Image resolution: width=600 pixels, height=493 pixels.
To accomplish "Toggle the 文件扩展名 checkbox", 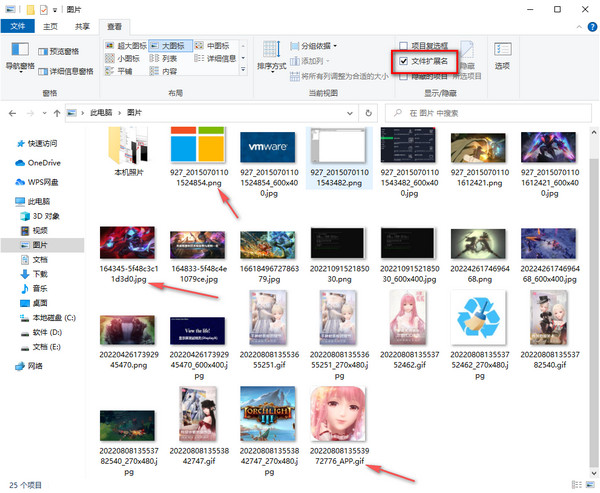I will [403, 62].
